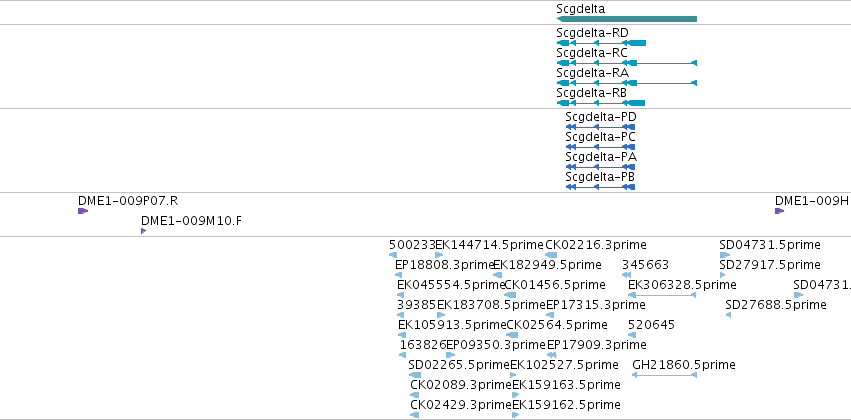Select the Scgdelta-RC transcript glyph
Screen dimensions: 851x420
coord(627,63)
